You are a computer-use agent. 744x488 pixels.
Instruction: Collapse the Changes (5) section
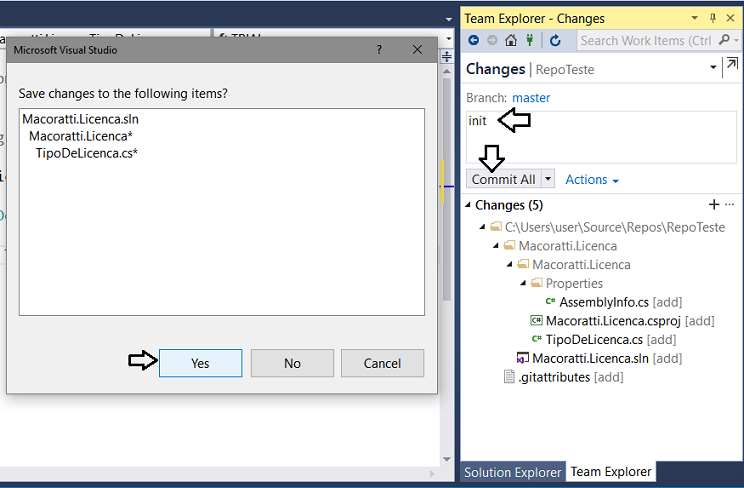(x=468, y=205)
